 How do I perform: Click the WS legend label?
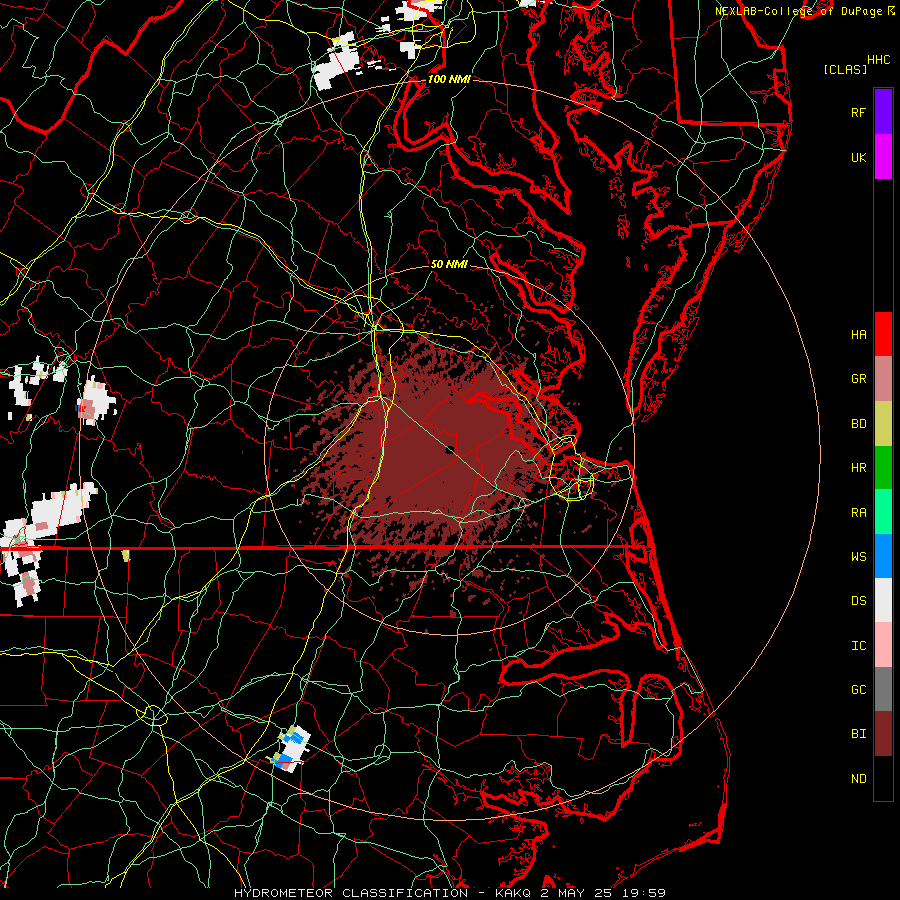858,556
